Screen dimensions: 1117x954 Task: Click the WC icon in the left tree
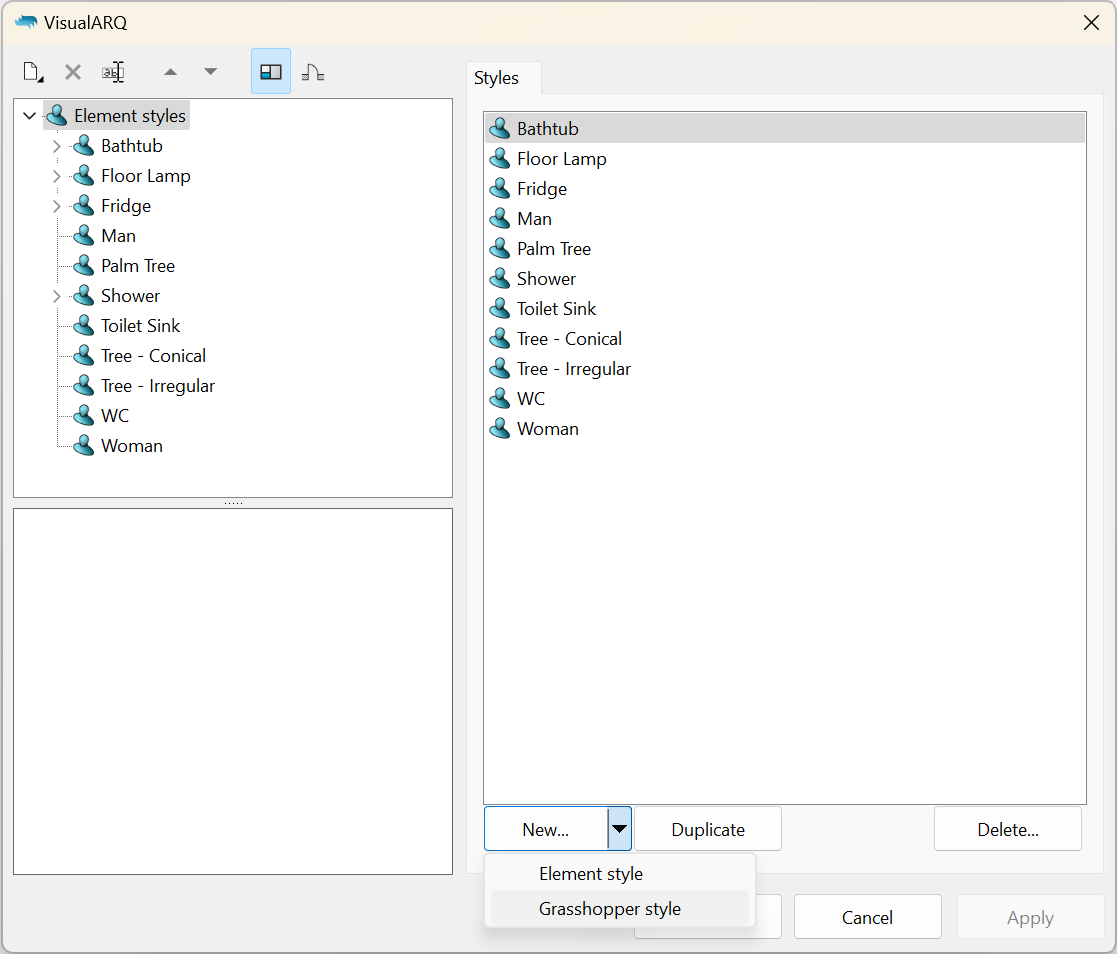click(84, 415)
